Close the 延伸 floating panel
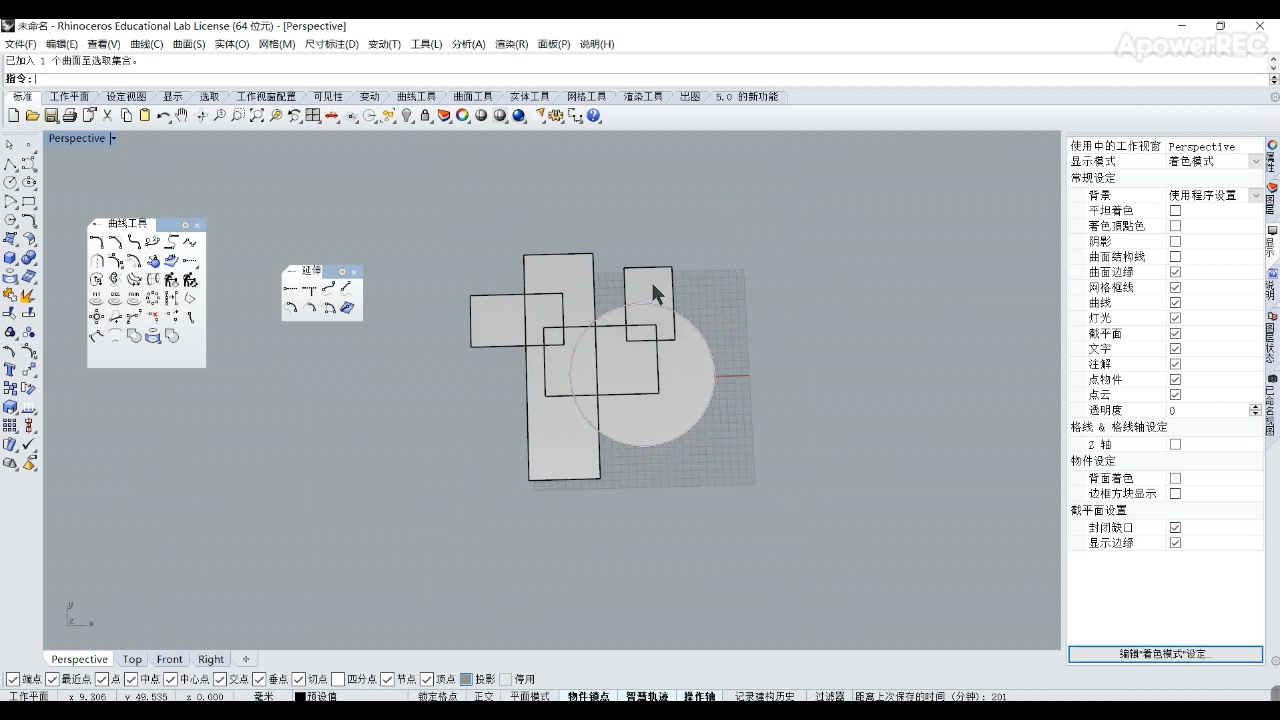1280x720 pixels. (354, 272)
